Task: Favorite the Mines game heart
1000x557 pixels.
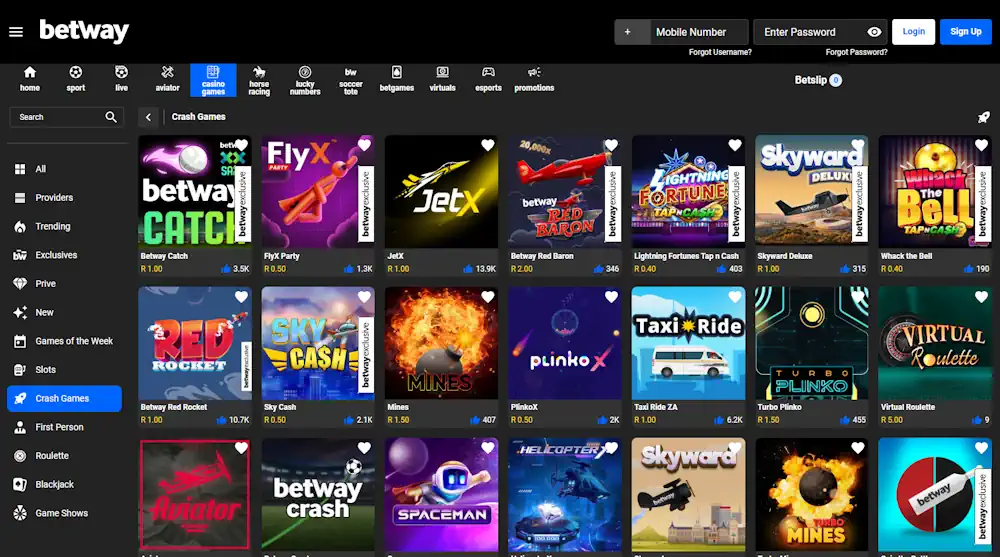Action: coord(488,297)
